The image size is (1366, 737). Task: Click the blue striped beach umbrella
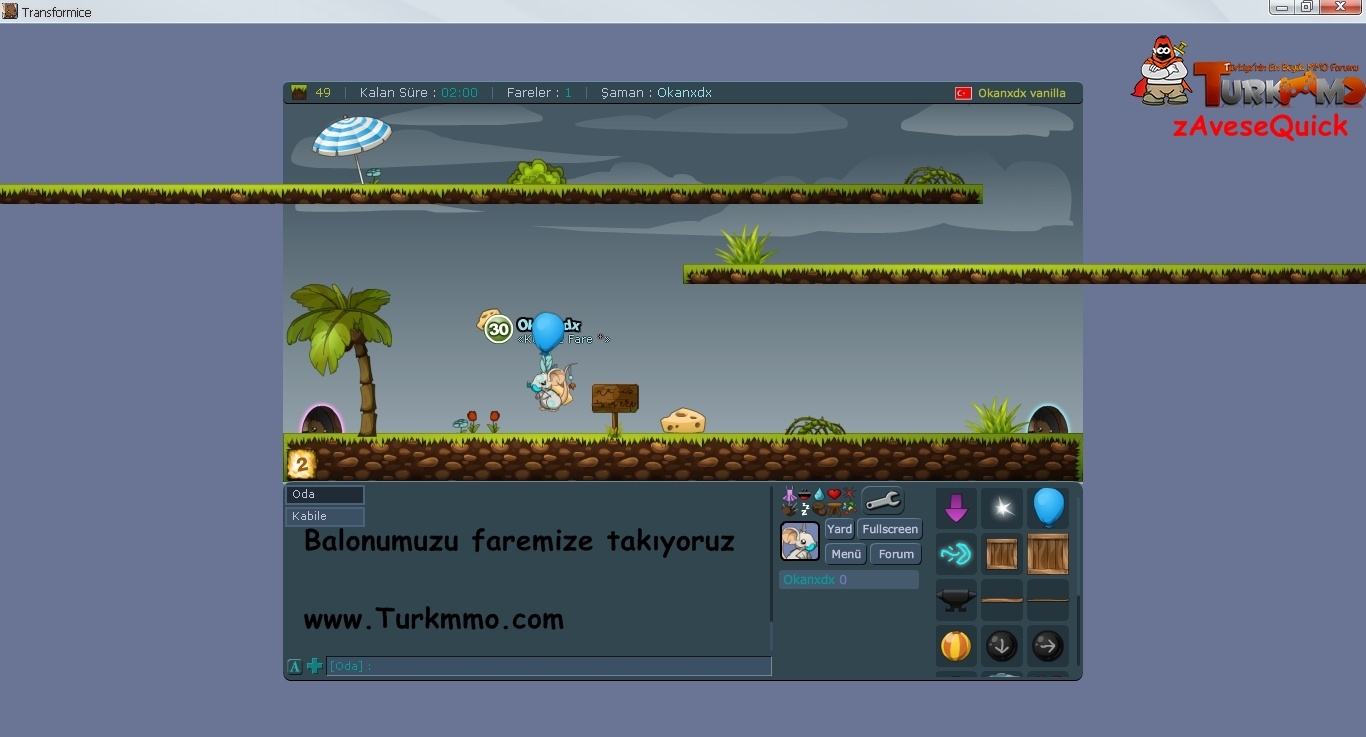click(x=352, y=148)
